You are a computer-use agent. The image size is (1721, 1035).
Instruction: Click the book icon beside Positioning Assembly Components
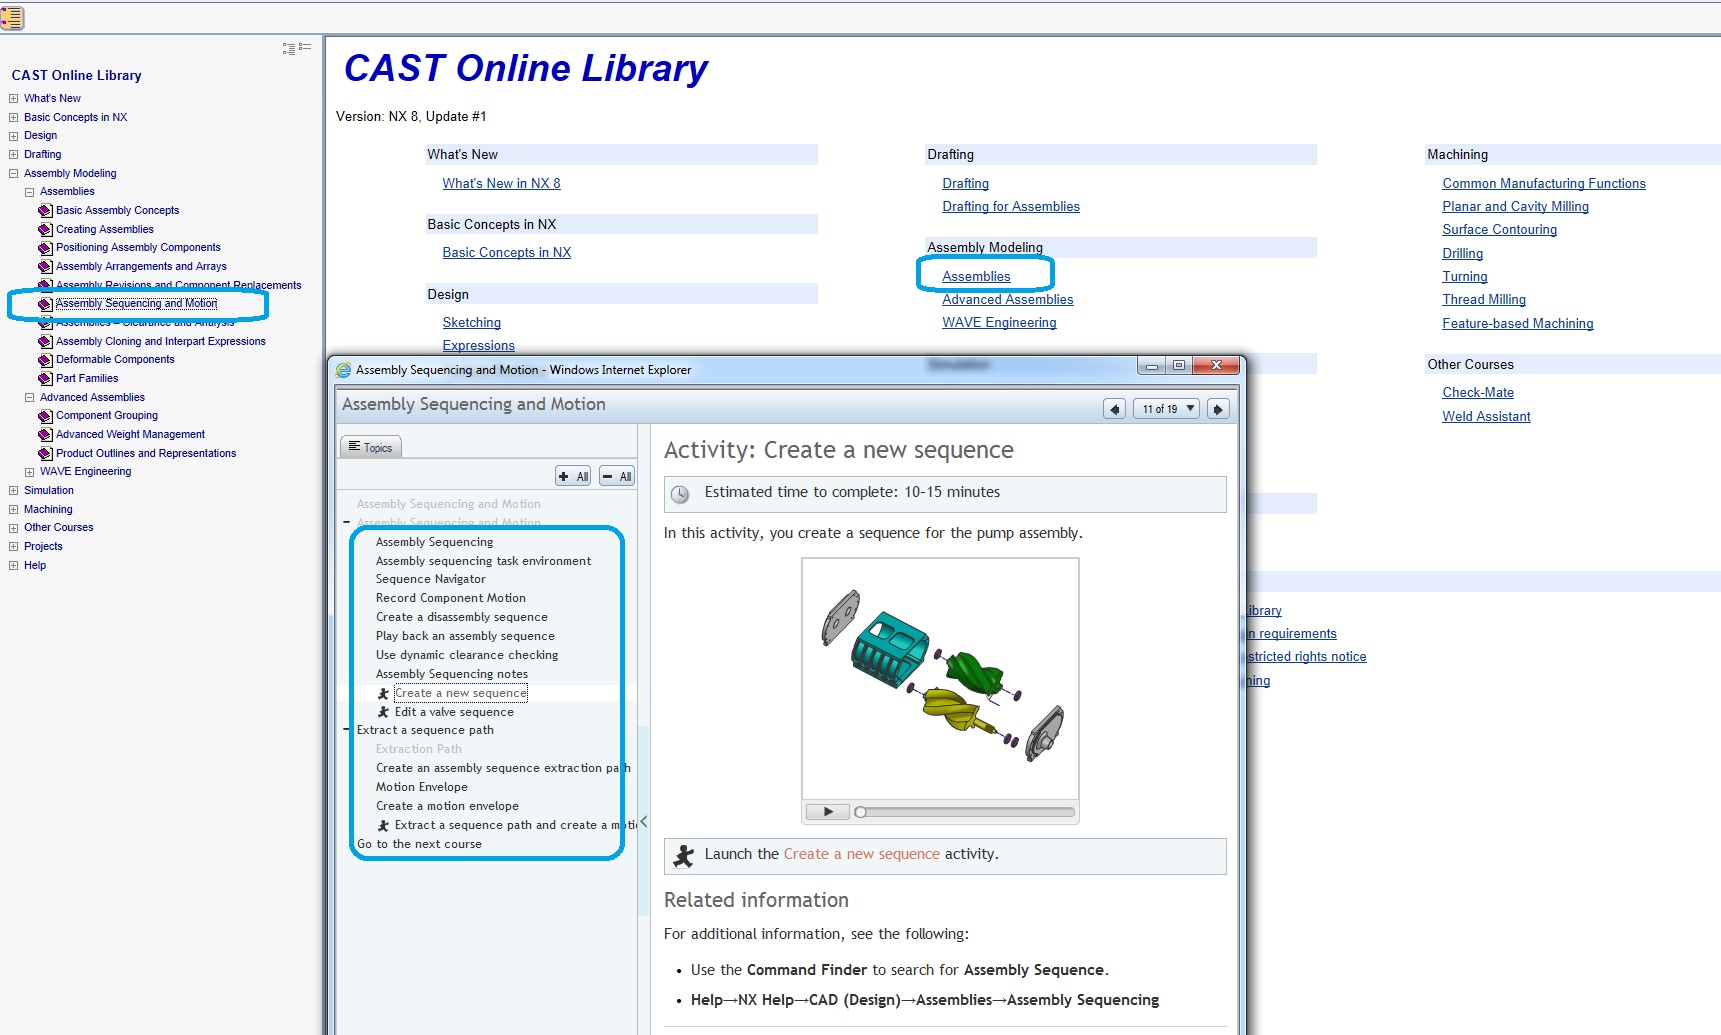point(45,248)
